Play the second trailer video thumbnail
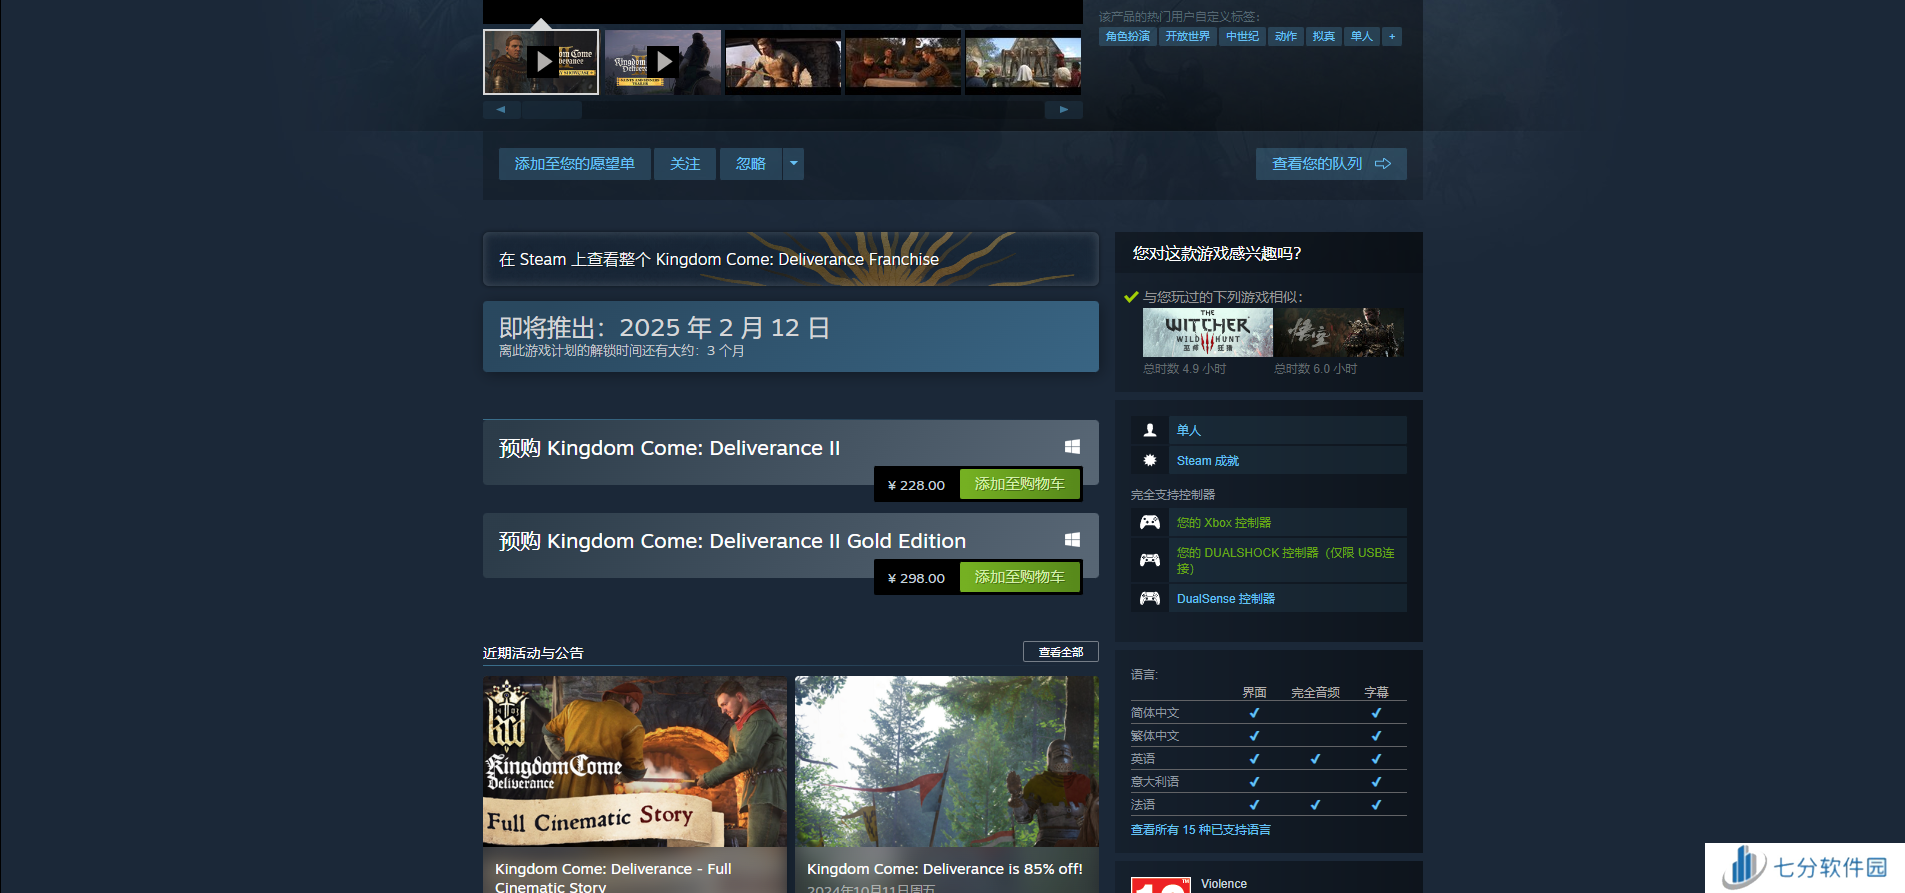 (x=662, y=62)
